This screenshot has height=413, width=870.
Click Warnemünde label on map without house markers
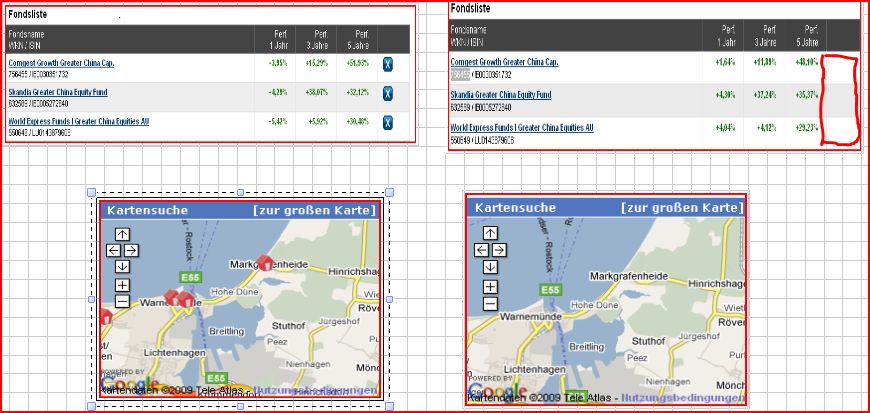coord(532,317)
